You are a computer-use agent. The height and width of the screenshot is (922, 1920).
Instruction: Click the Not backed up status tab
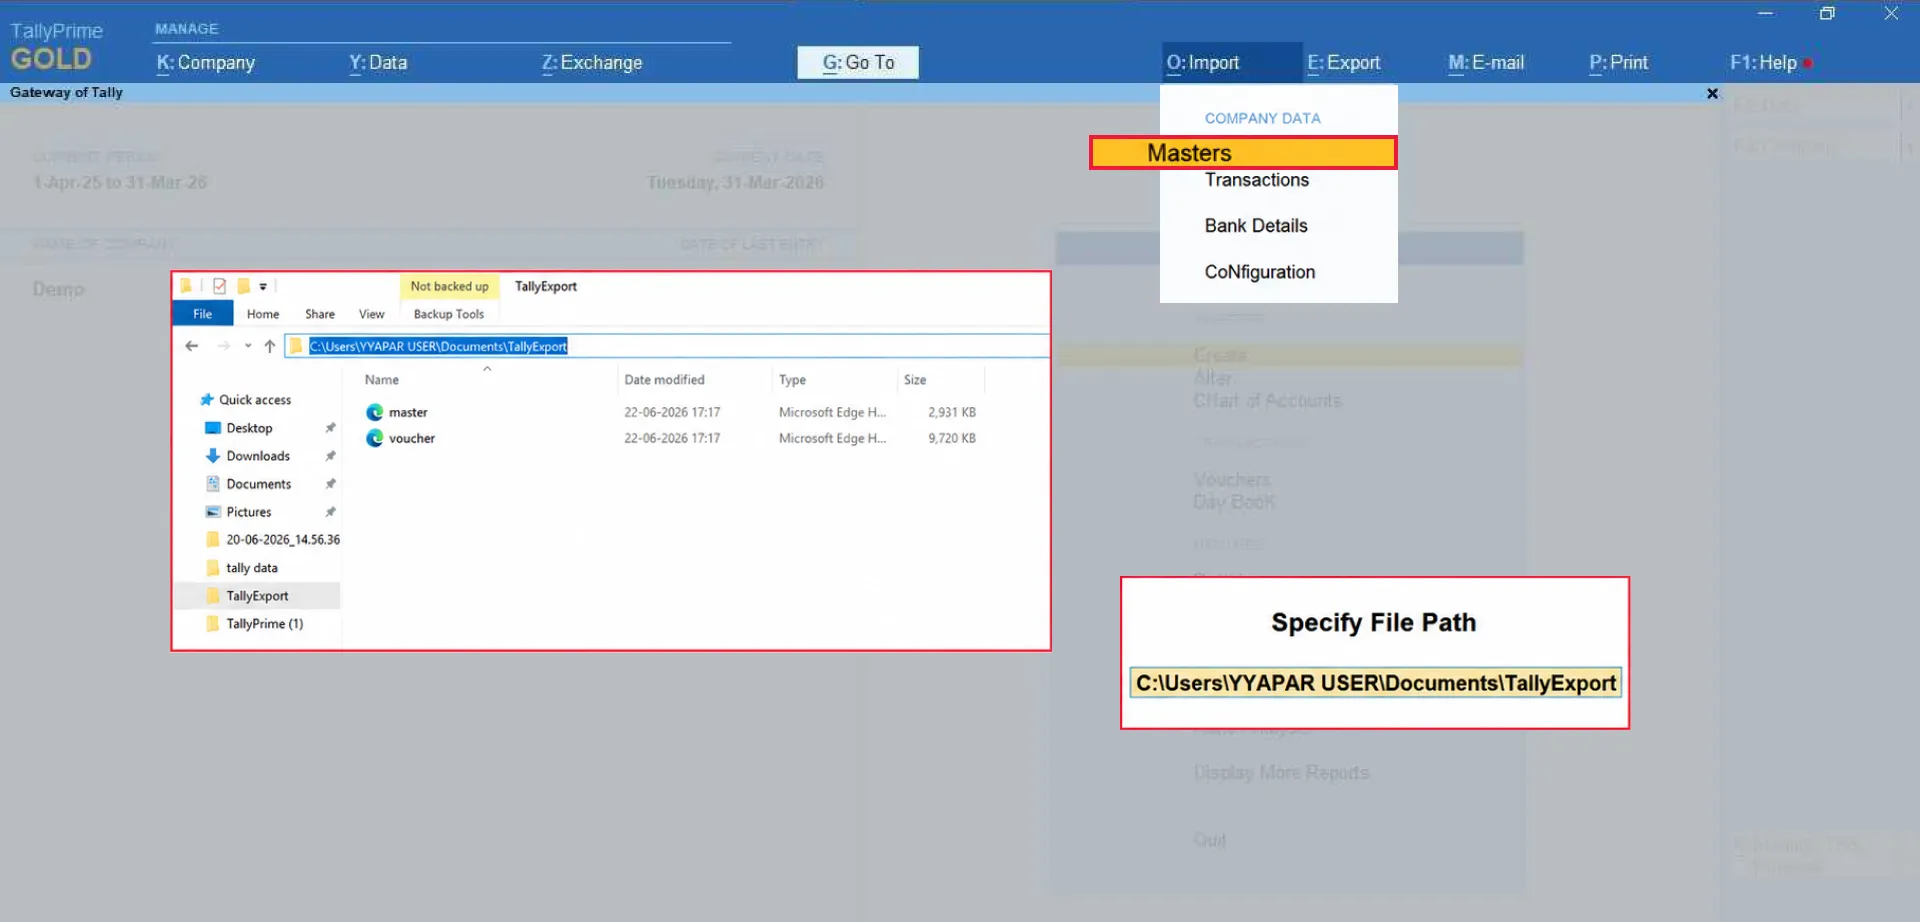pyautogui.click(x=449, y=286)
